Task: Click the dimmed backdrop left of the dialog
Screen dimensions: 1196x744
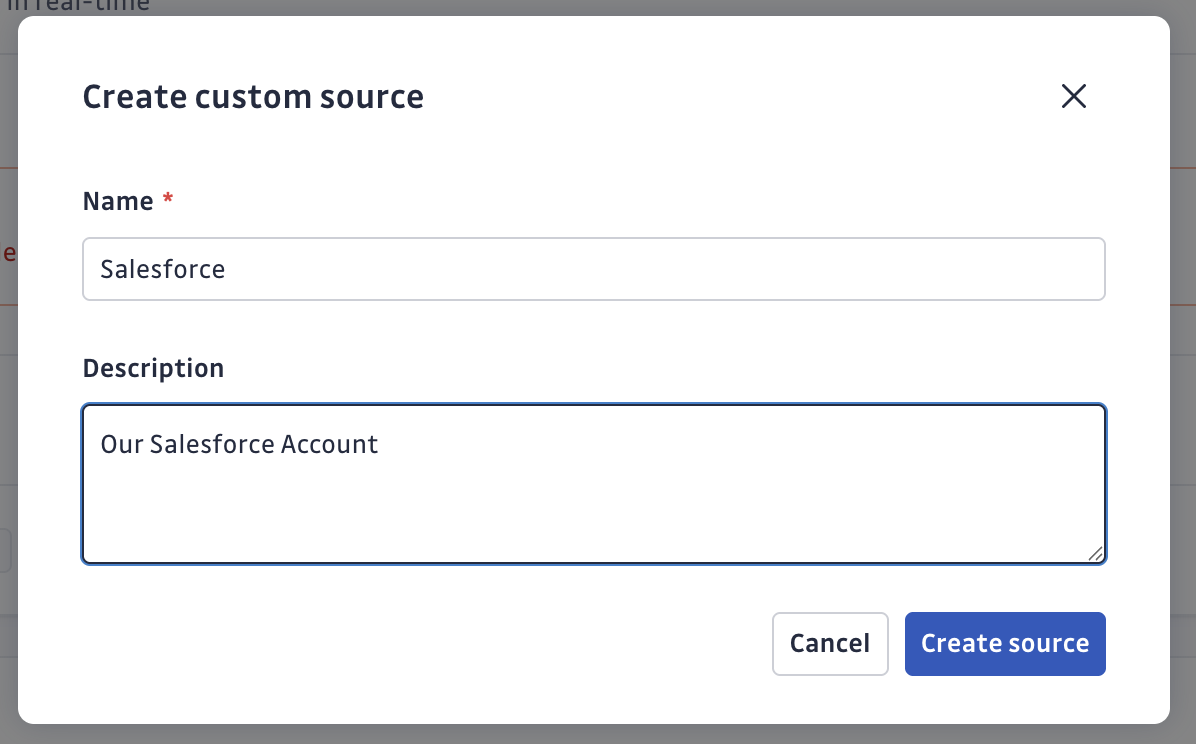Action: 8,400
